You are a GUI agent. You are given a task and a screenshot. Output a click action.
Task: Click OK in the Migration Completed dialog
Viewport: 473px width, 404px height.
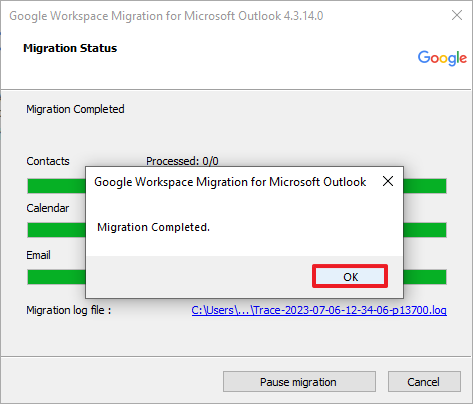pos(350,276)
